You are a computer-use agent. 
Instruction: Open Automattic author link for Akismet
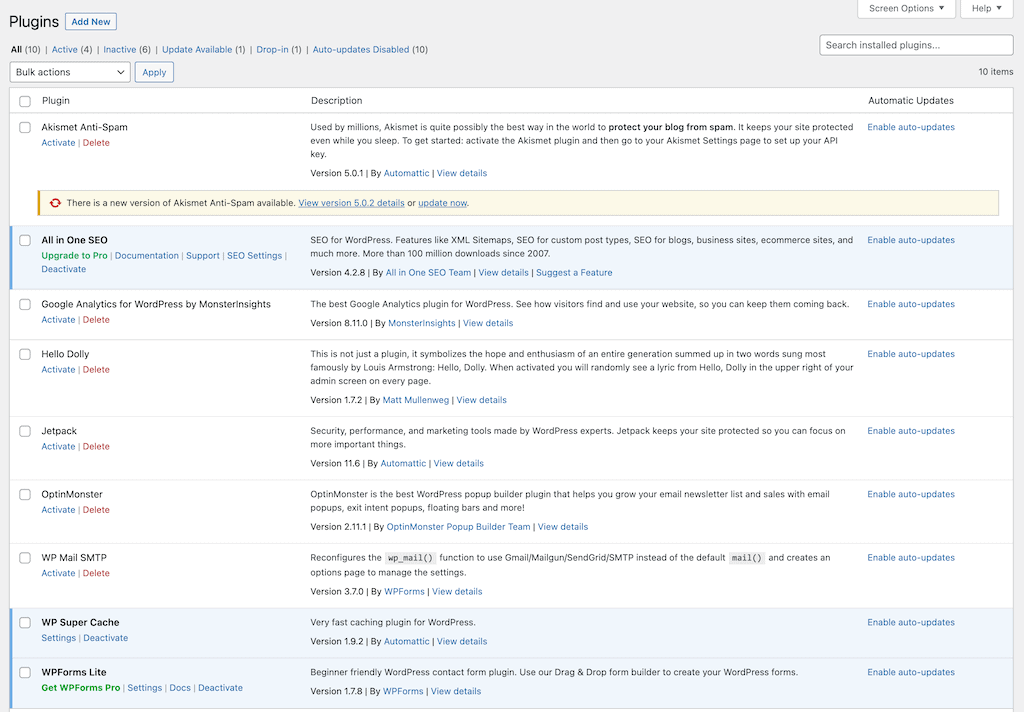[406, 173]
